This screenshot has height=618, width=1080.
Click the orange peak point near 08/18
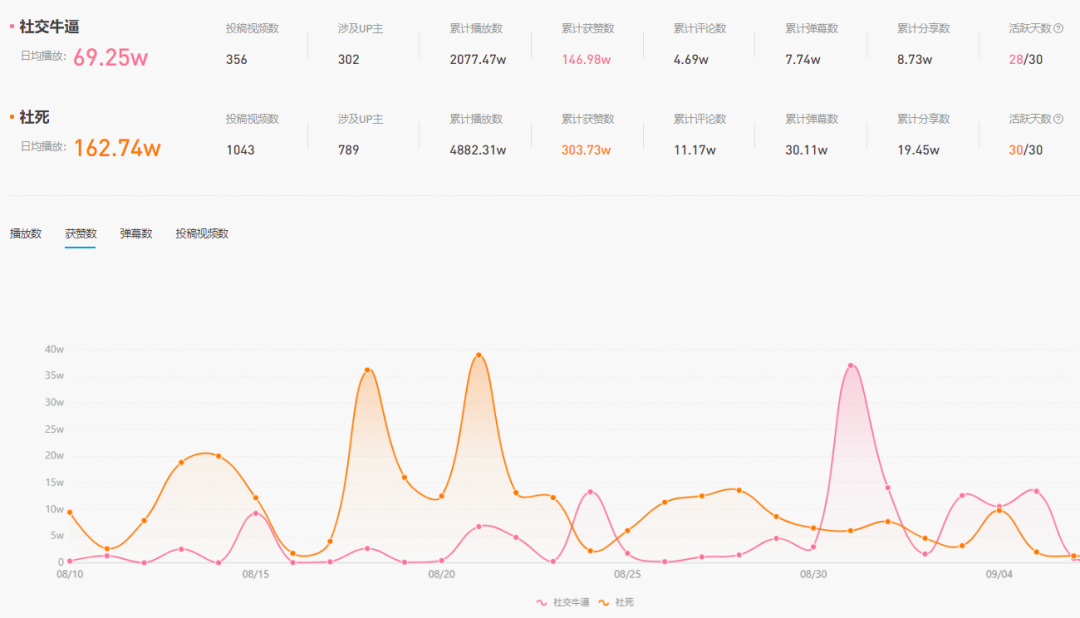click(x=367, y=370)
